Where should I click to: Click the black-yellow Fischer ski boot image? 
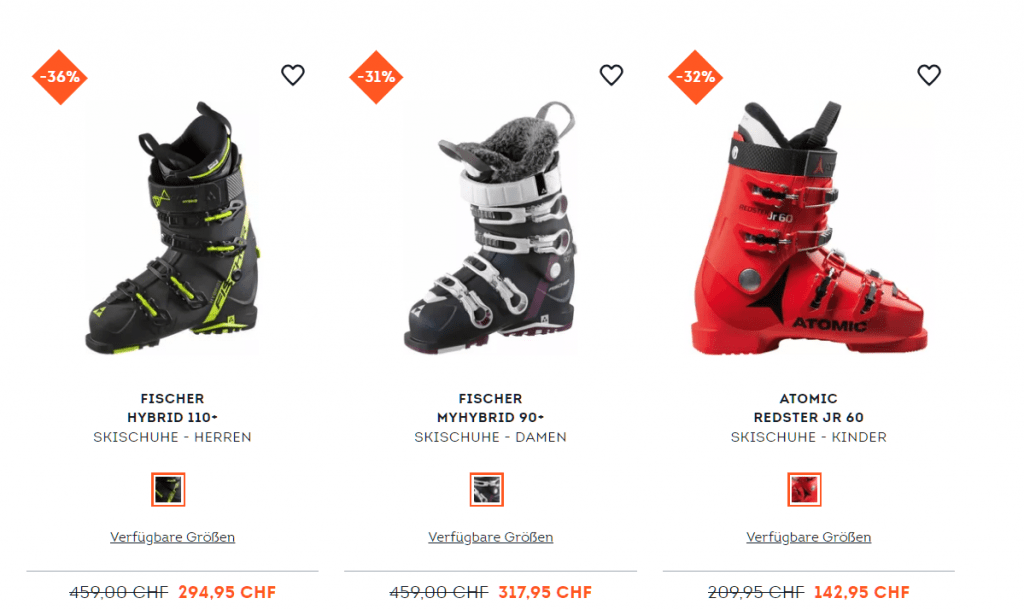[173, 229]
